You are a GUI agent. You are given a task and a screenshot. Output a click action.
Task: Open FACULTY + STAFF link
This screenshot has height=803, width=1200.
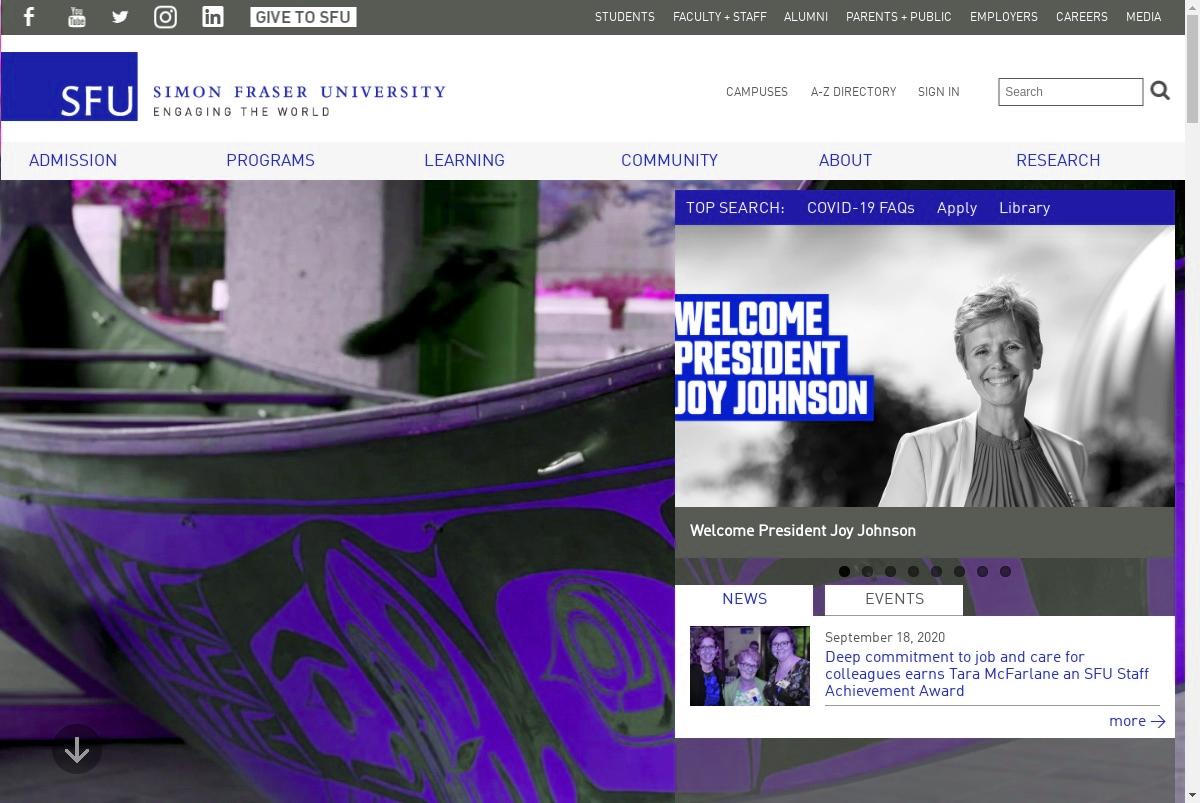pos(720,17)
